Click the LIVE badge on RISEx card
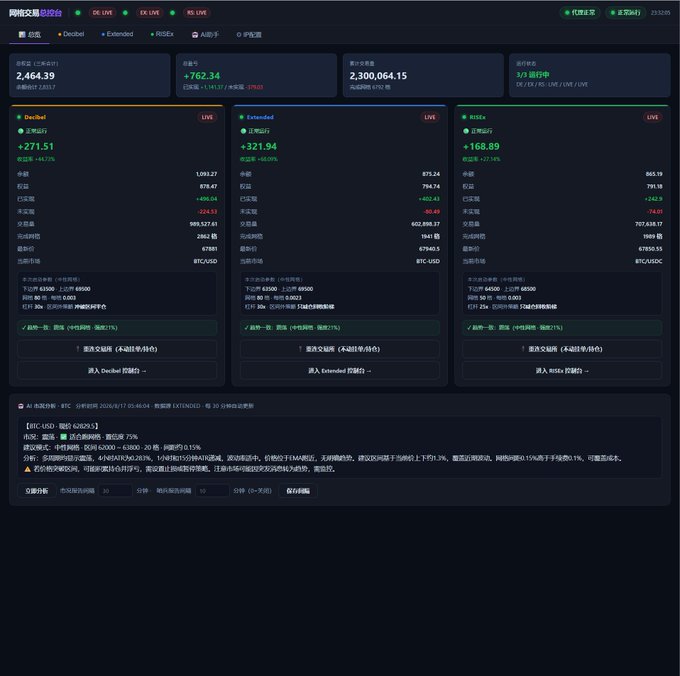This screenshot has height=676, width=680. pyautogui.click(x=653, y=117)
